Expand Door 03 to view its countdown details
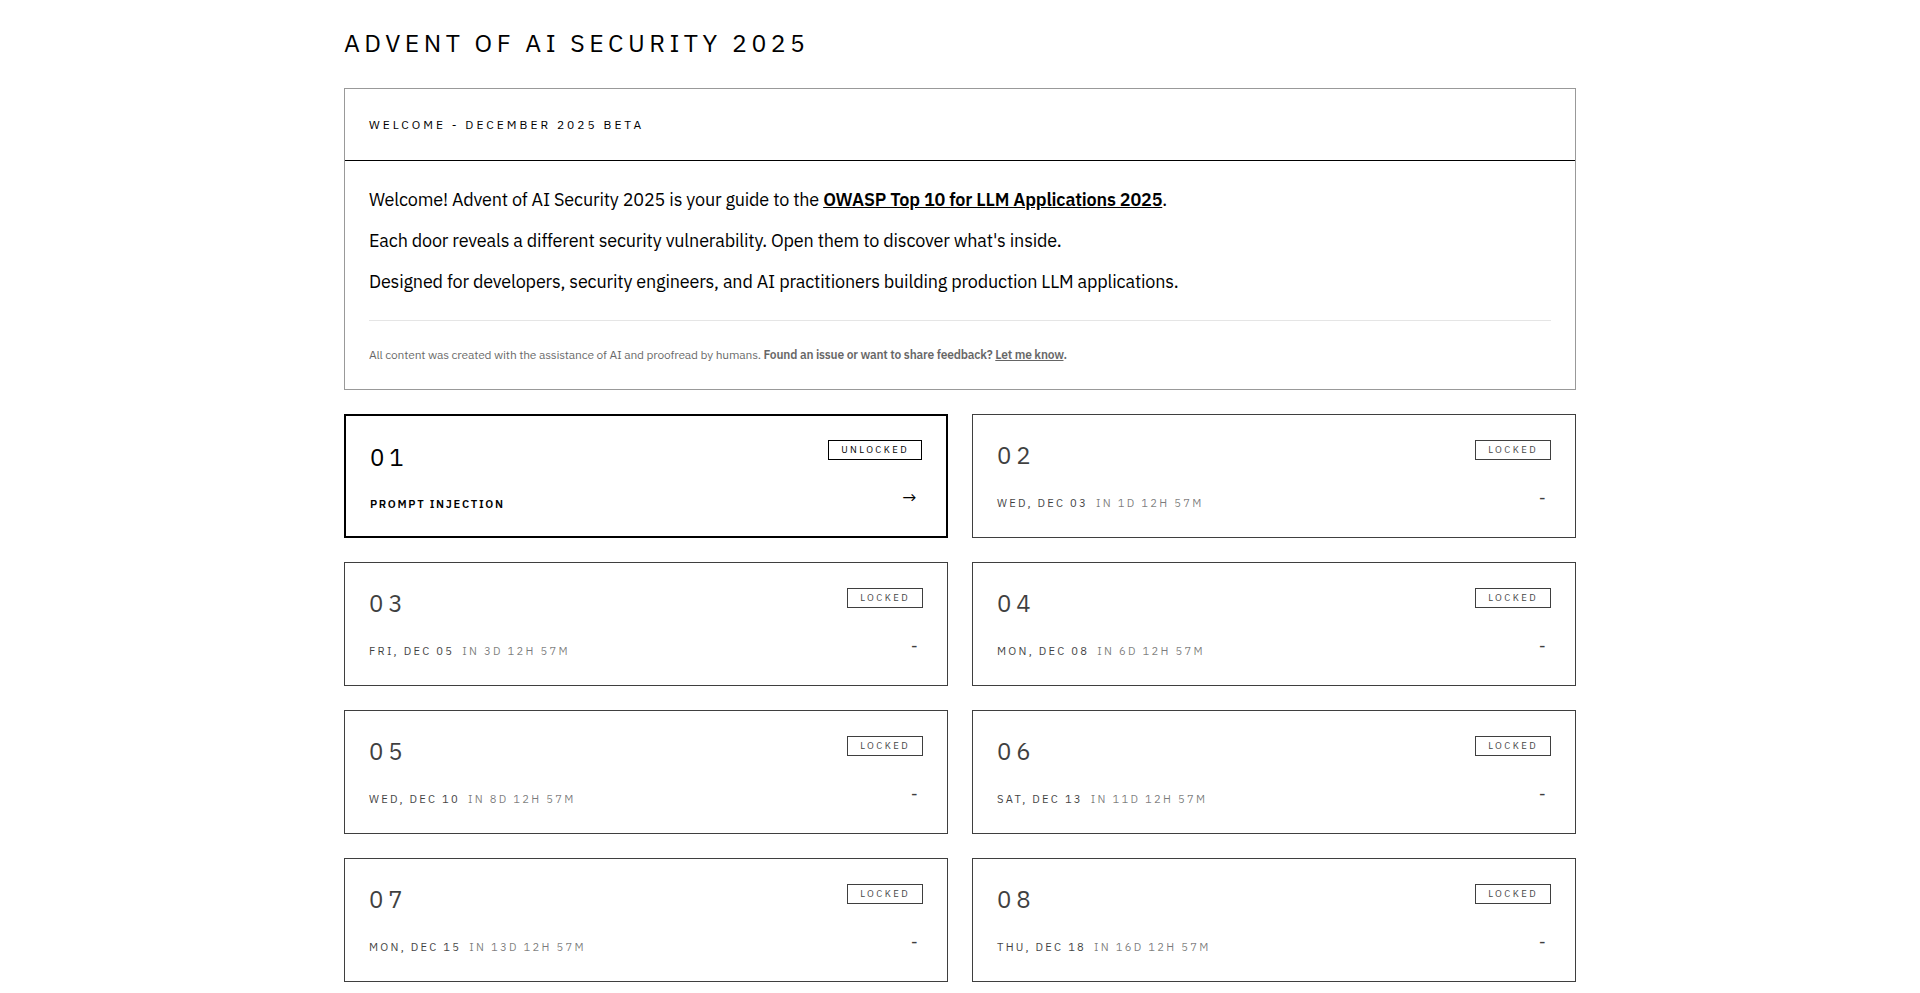 click(x=645, y=623)
